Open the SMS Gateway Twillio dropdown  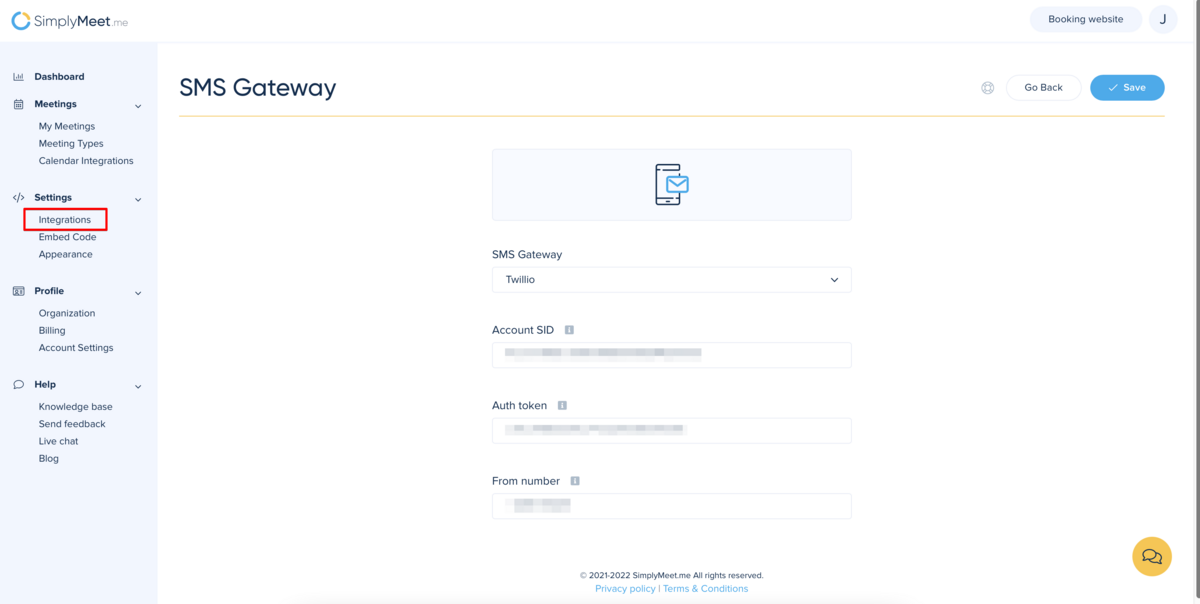[x=671, y=280]
